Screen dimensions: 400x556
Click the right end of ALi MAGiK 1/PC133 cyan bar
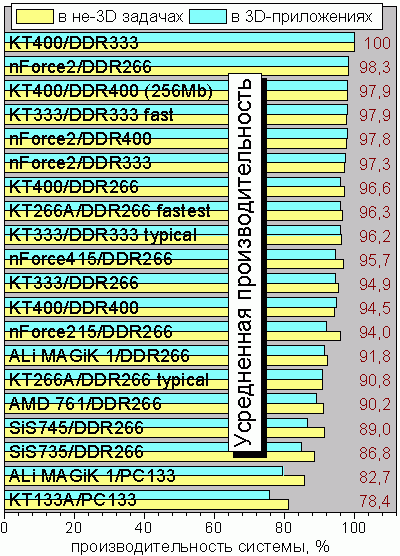click(x=282, y=471)
